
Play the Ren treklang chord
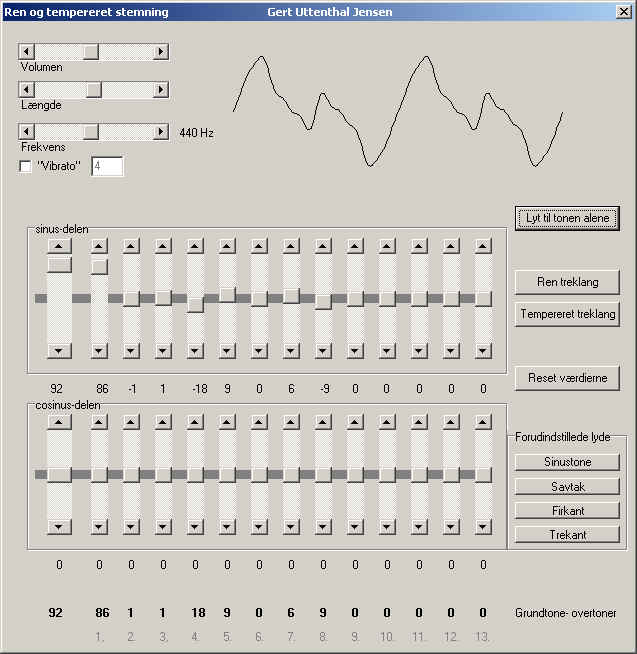pos(567,282)
